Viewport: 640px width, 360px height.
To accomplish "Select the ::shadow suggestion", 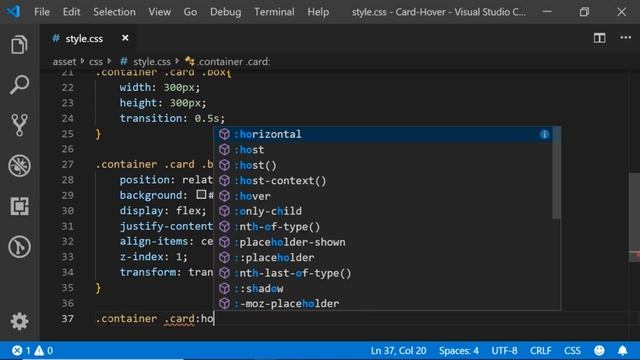I will tap(384, 289).
